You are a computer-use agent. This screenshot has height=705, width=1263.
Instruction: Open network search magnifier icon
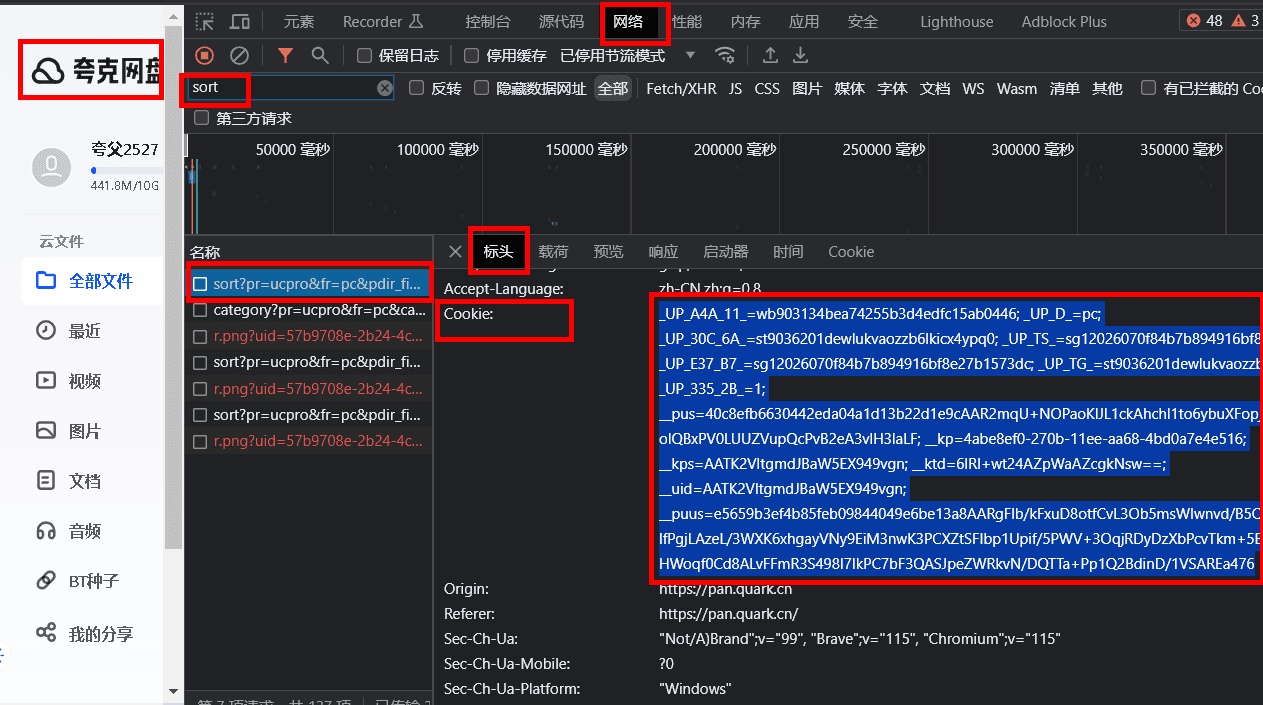[x=320, y=55]
